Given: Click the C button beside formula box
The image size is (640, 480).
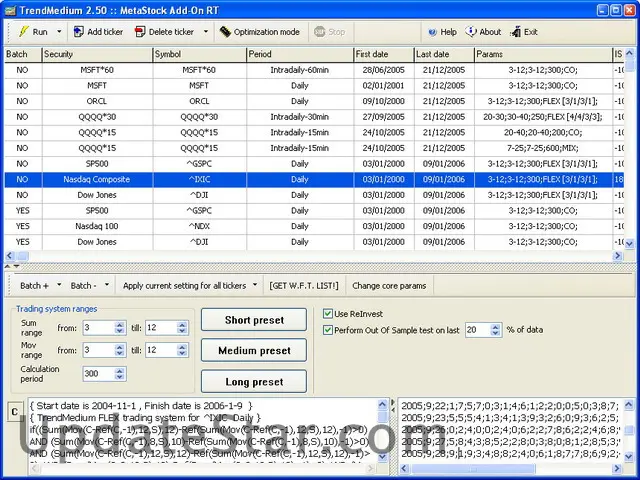Looking at the screenshot, I should pyautogui.click(x=15, y=411).
